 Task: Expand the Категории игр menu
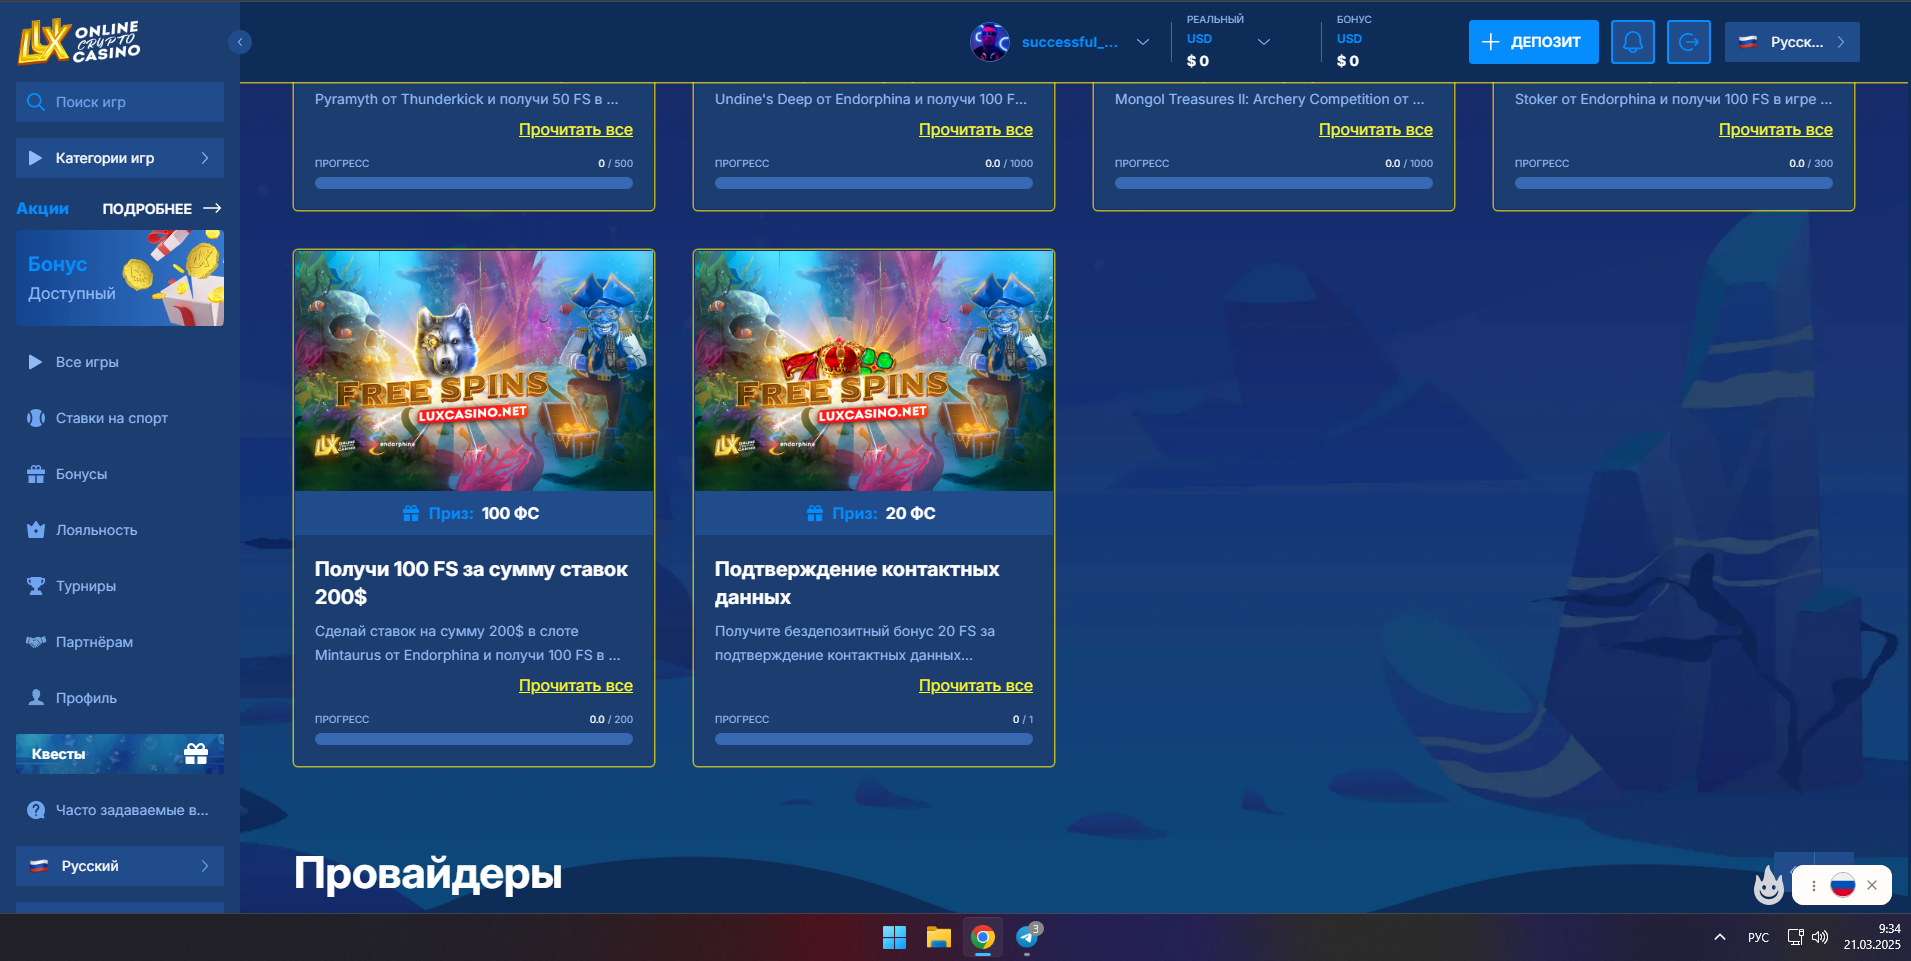[x=120, y=158]
